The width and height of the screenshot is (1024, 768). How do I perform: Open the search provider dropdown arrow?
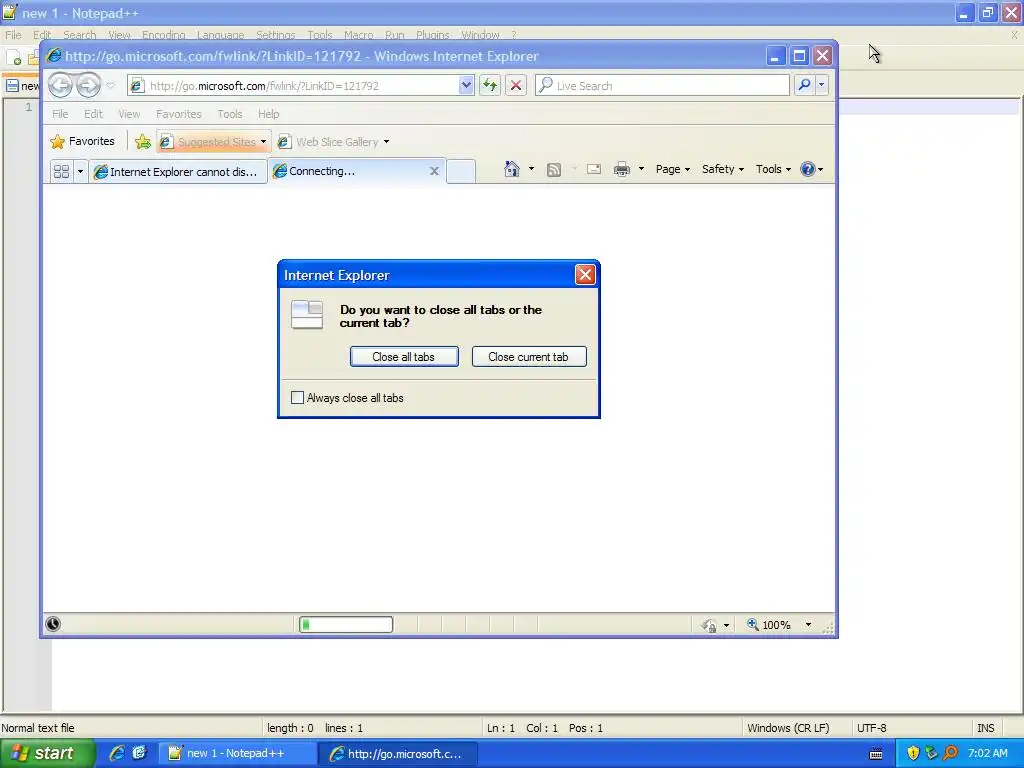(822, 85)
